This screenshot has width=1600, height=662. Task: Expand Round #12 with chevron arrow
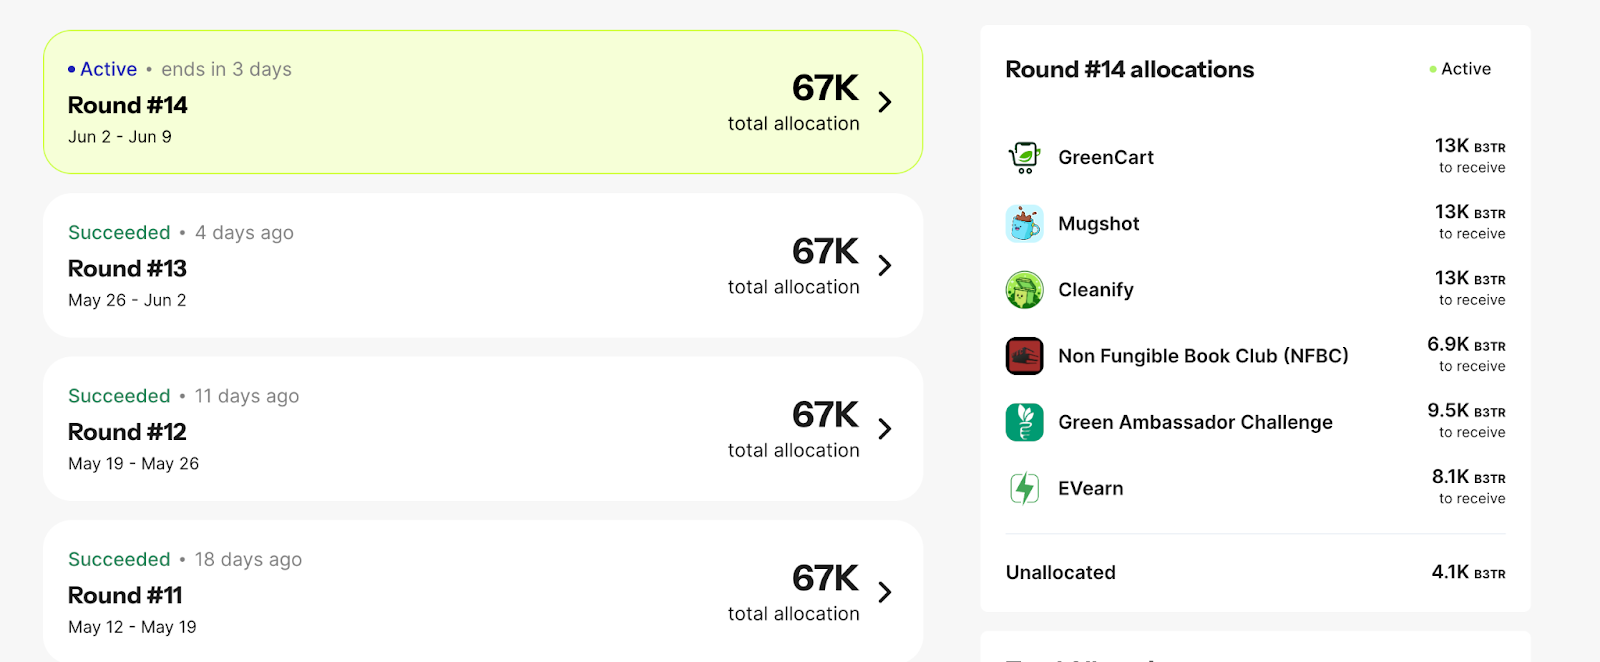[884, 429]
